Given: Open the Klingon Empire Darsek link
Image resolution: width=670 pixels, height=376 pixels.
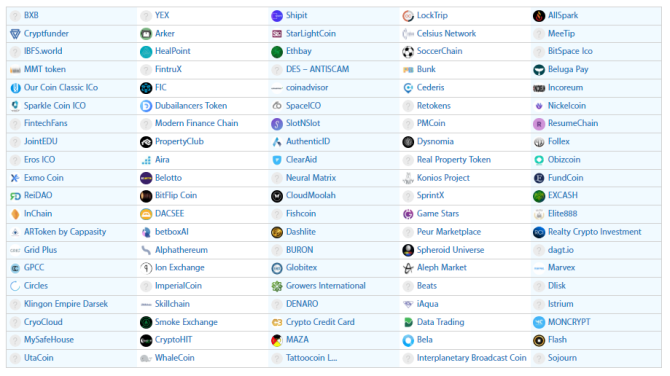Looking at the screenshot, I should pos(66,304).
